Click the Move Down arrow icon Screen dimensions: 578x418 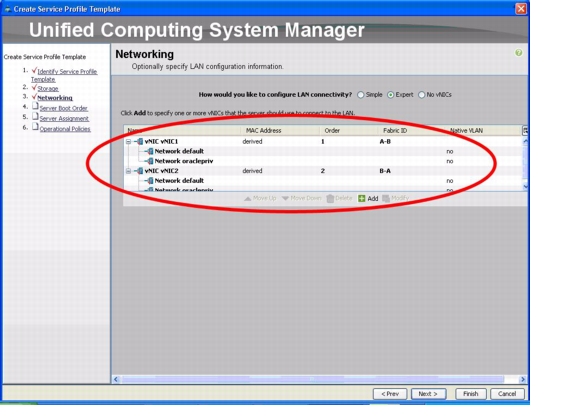point(285,198)
